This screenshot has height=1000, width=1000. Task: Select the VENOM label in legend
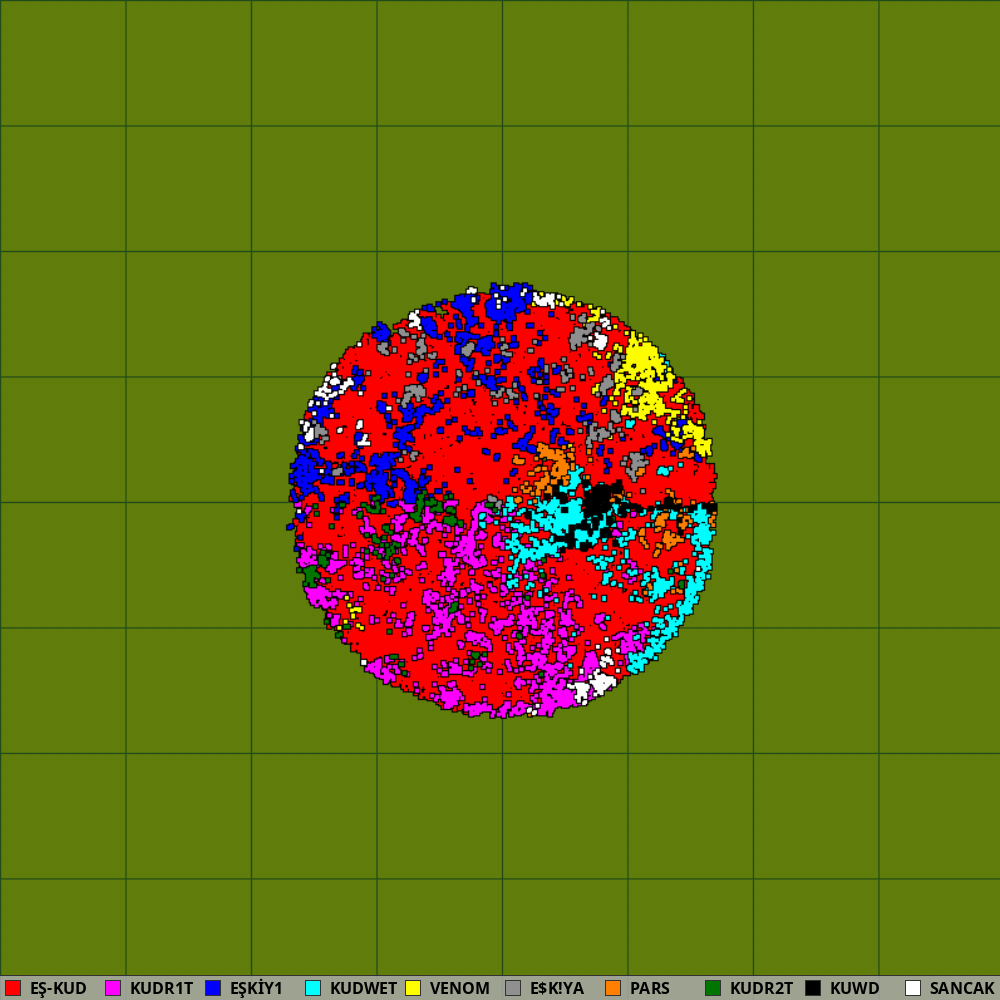(459, 988)
